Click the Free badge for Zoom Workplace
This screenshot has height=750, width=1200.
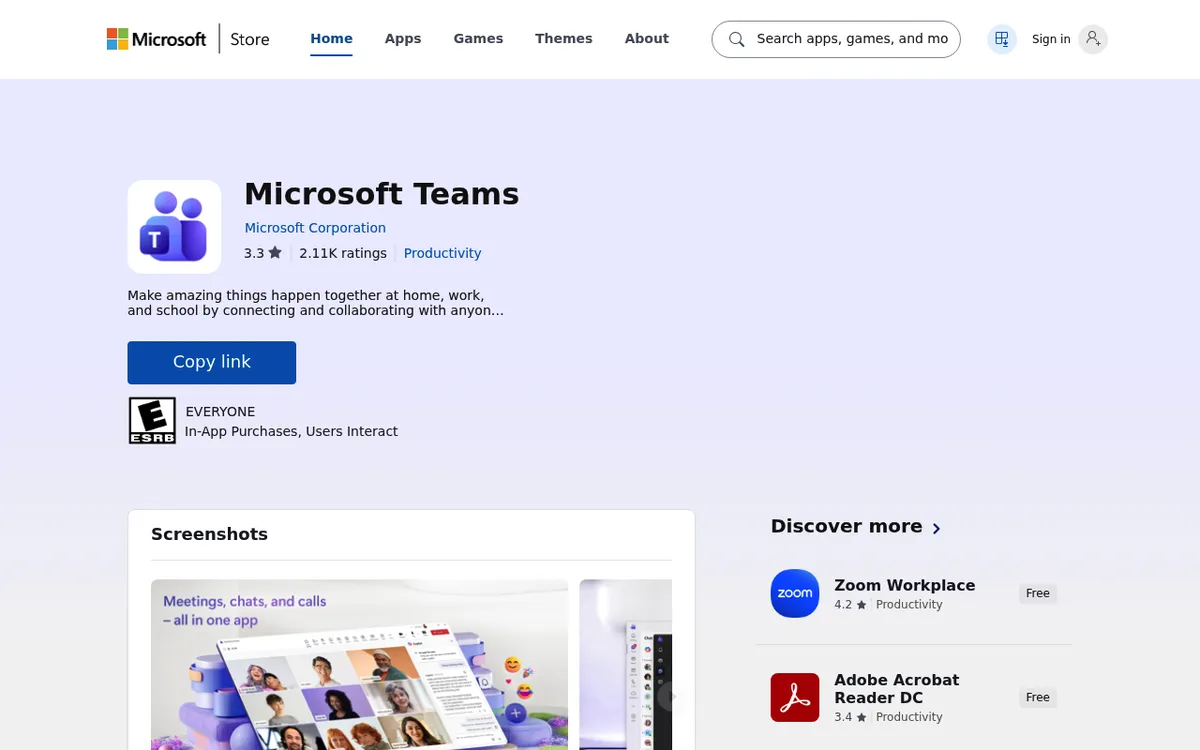click(1038, 594)
